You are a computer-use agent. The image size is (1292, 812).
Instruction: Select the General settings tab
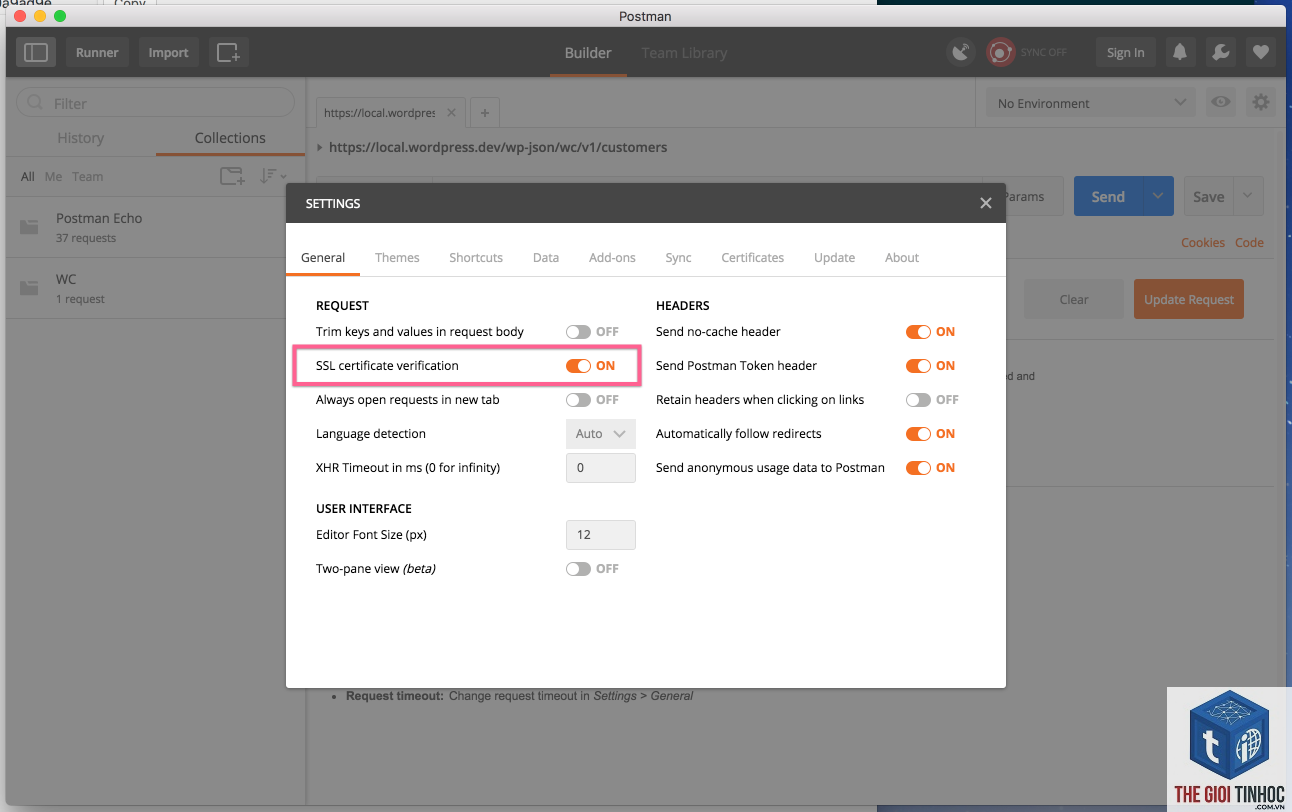[x=323, y=257]
